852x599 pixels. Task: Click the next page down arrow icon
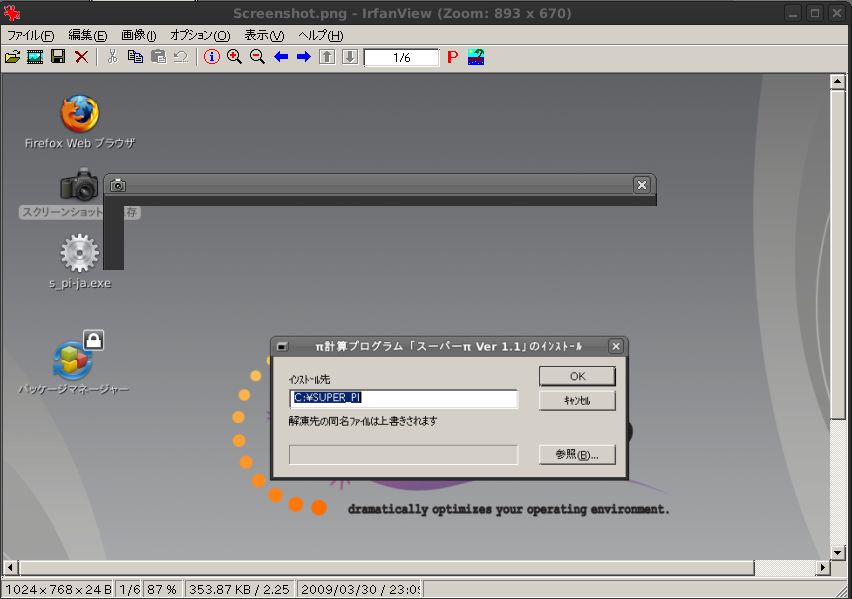point(350,57)
